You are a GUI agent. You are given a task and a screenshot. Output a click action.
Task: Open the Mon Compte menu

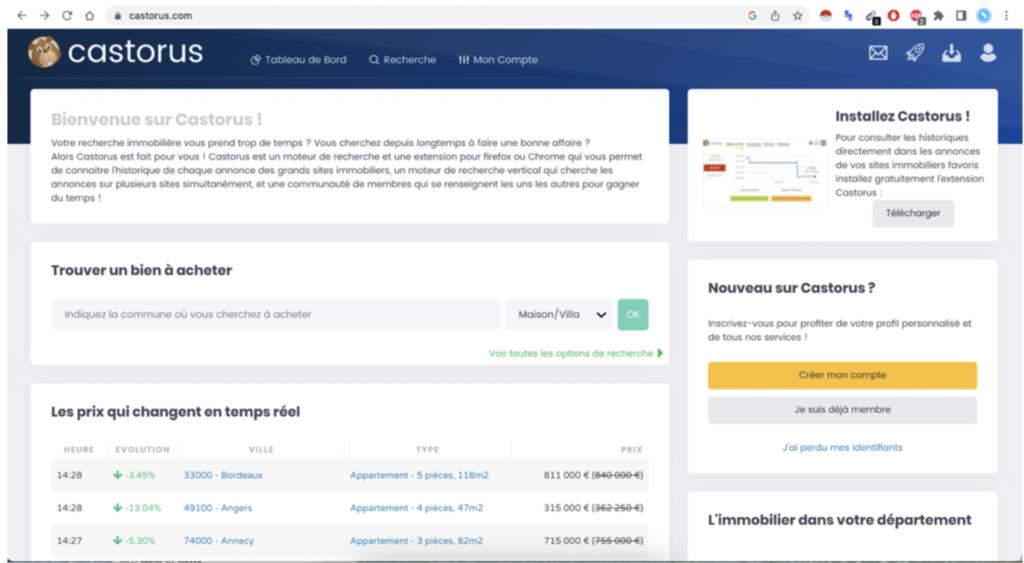tap(498, 59)
